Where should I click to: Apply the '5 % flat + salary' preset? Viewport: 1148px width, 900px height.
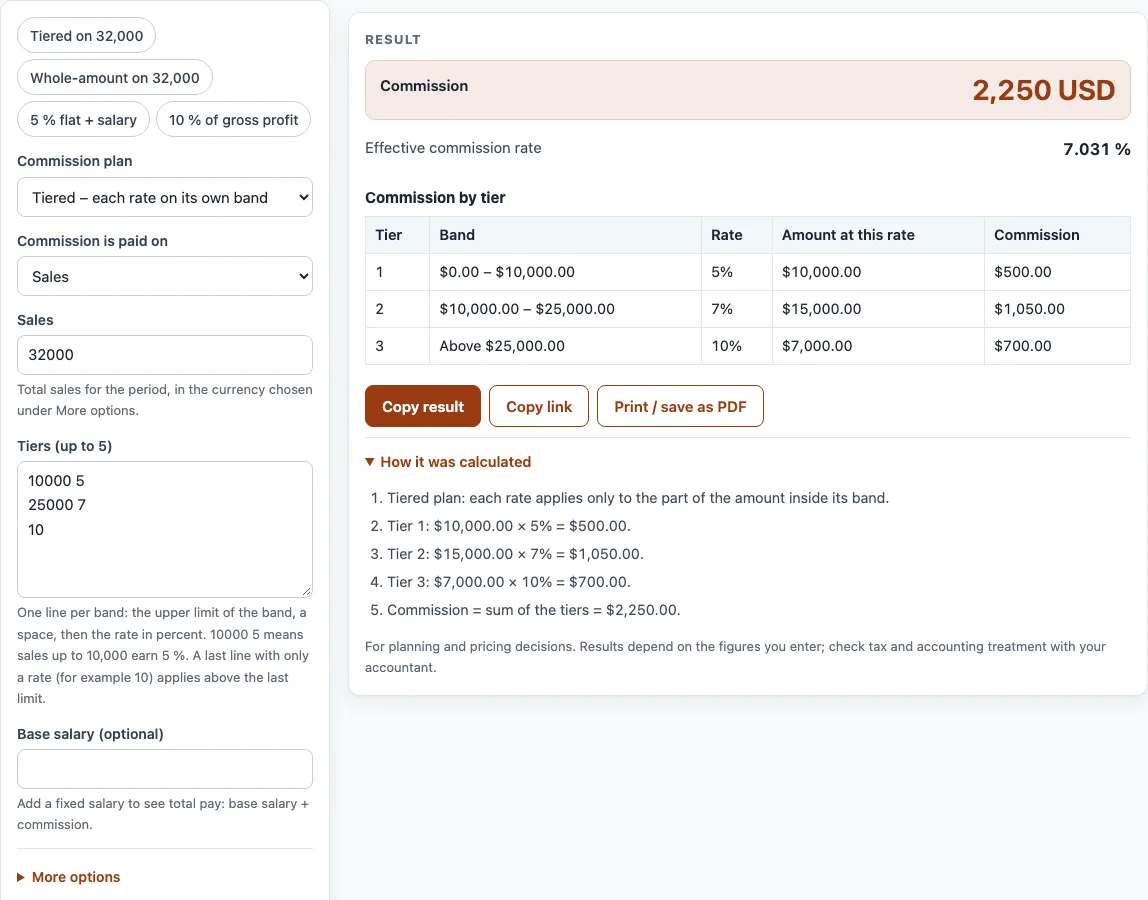click(x=83, y=119)
